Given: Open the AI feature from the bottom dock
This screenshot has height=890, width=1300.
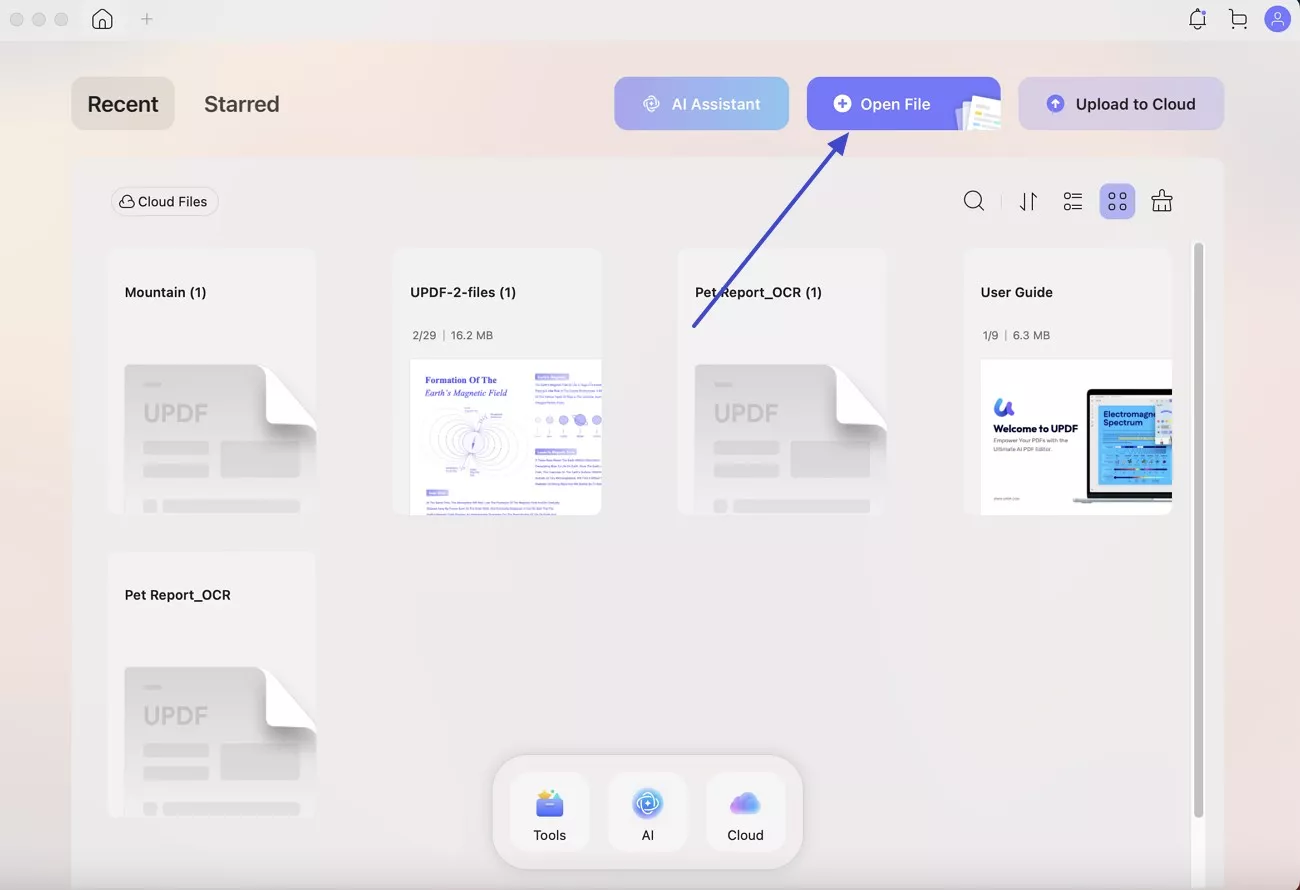Looking at the screenshot, I should [647, 812].
